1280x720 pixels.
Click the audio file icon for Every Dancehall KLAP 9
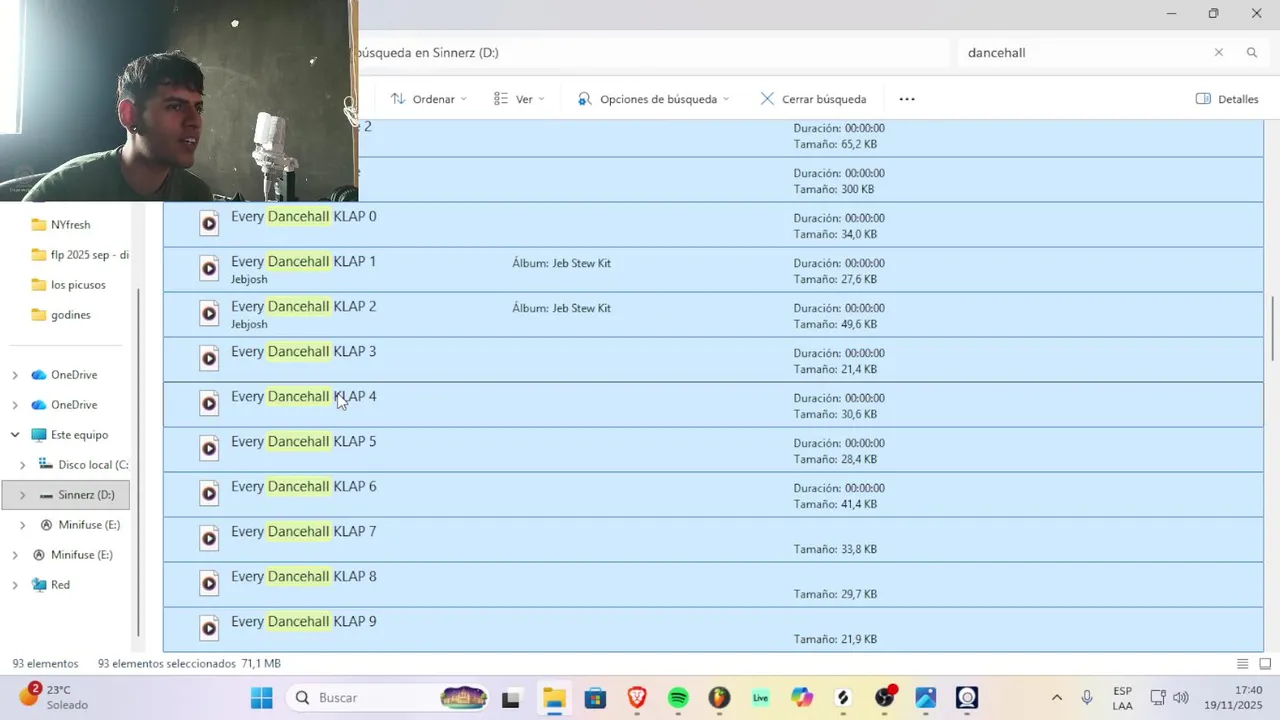coord(209,628)
